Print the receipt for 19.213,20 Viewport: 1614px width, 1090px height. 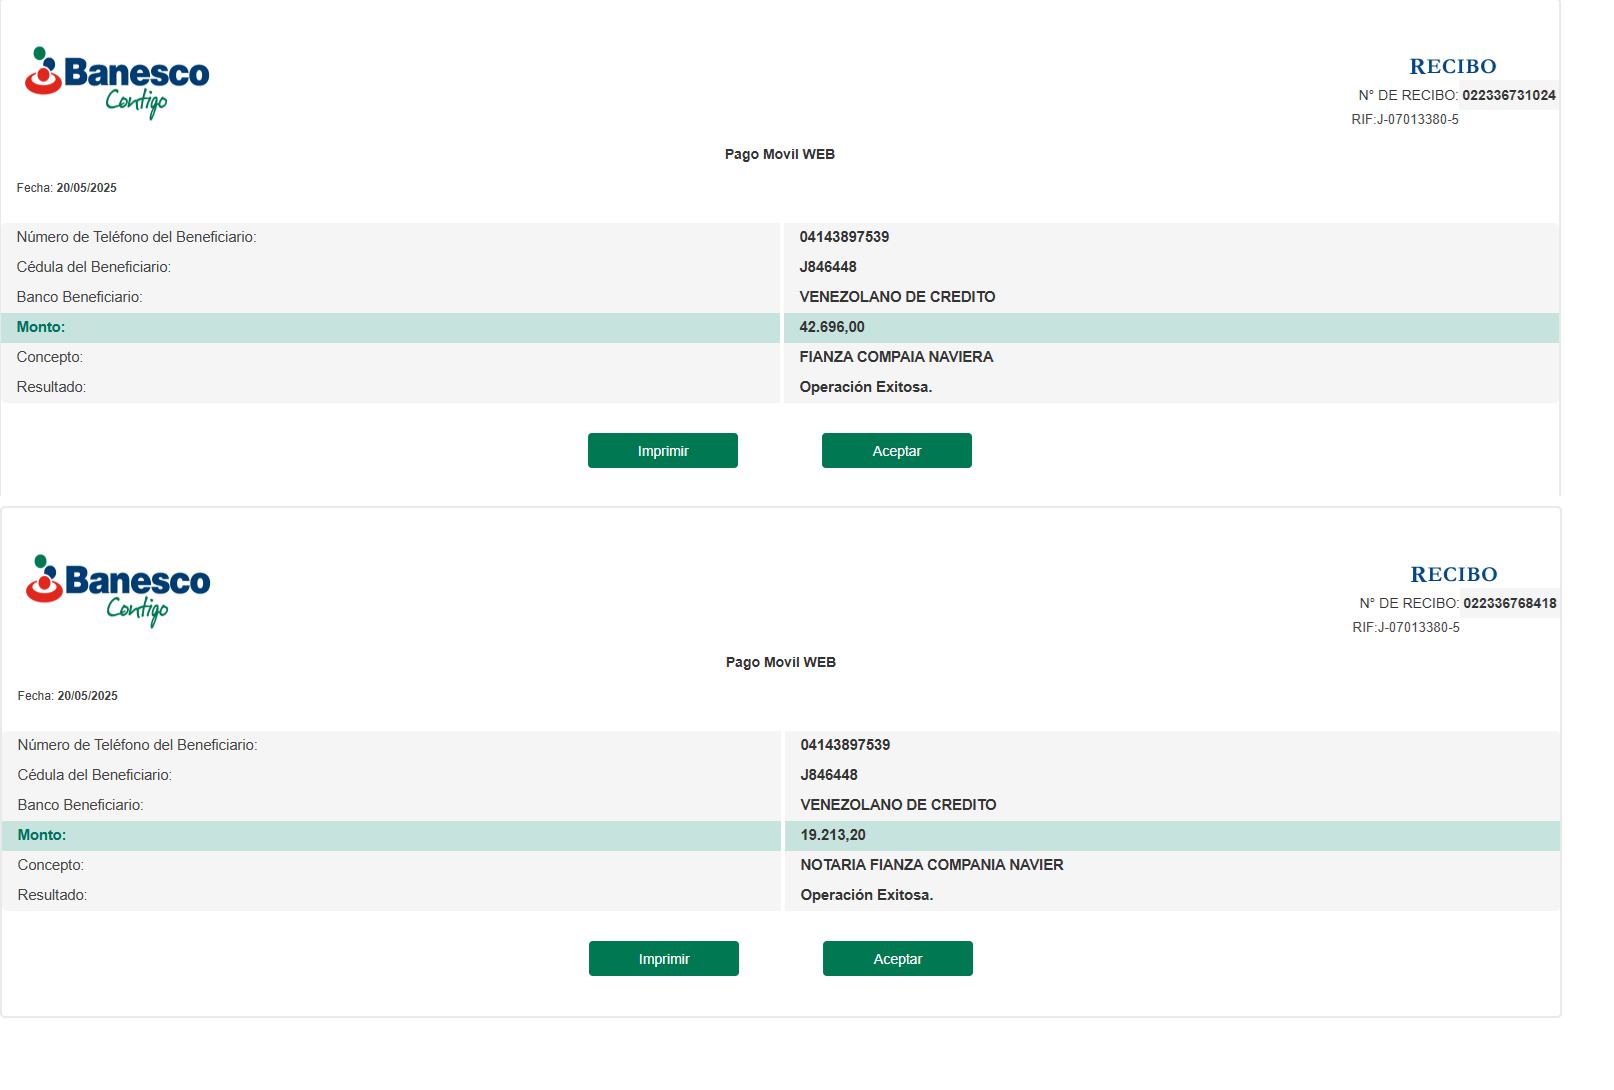point(663,959)
